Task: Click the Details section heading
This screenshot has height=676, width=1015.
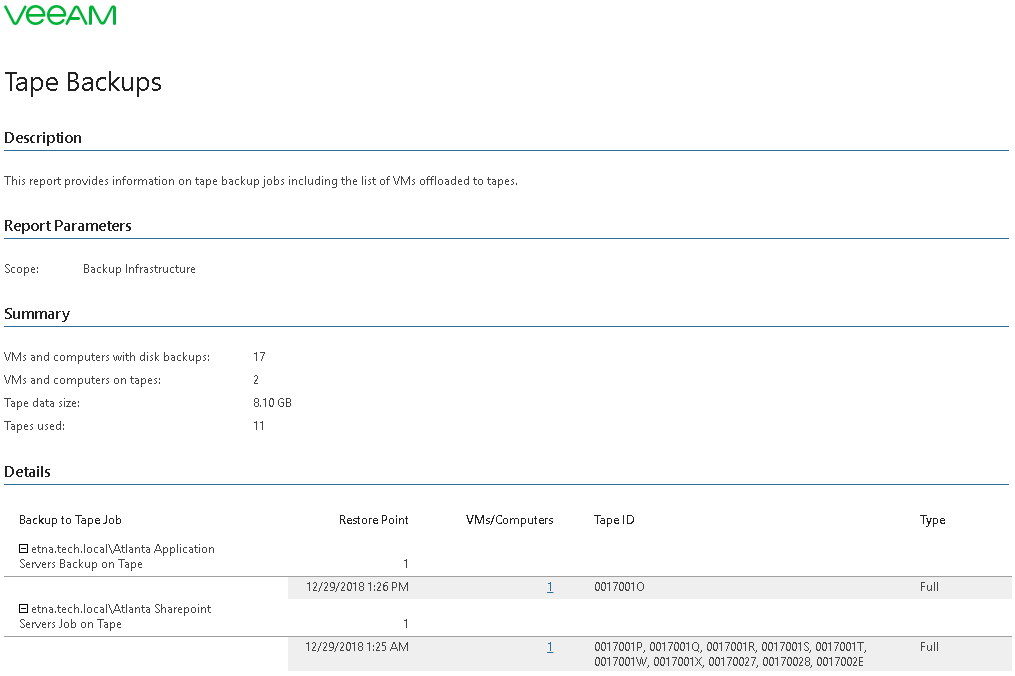Action: [27, 472]
